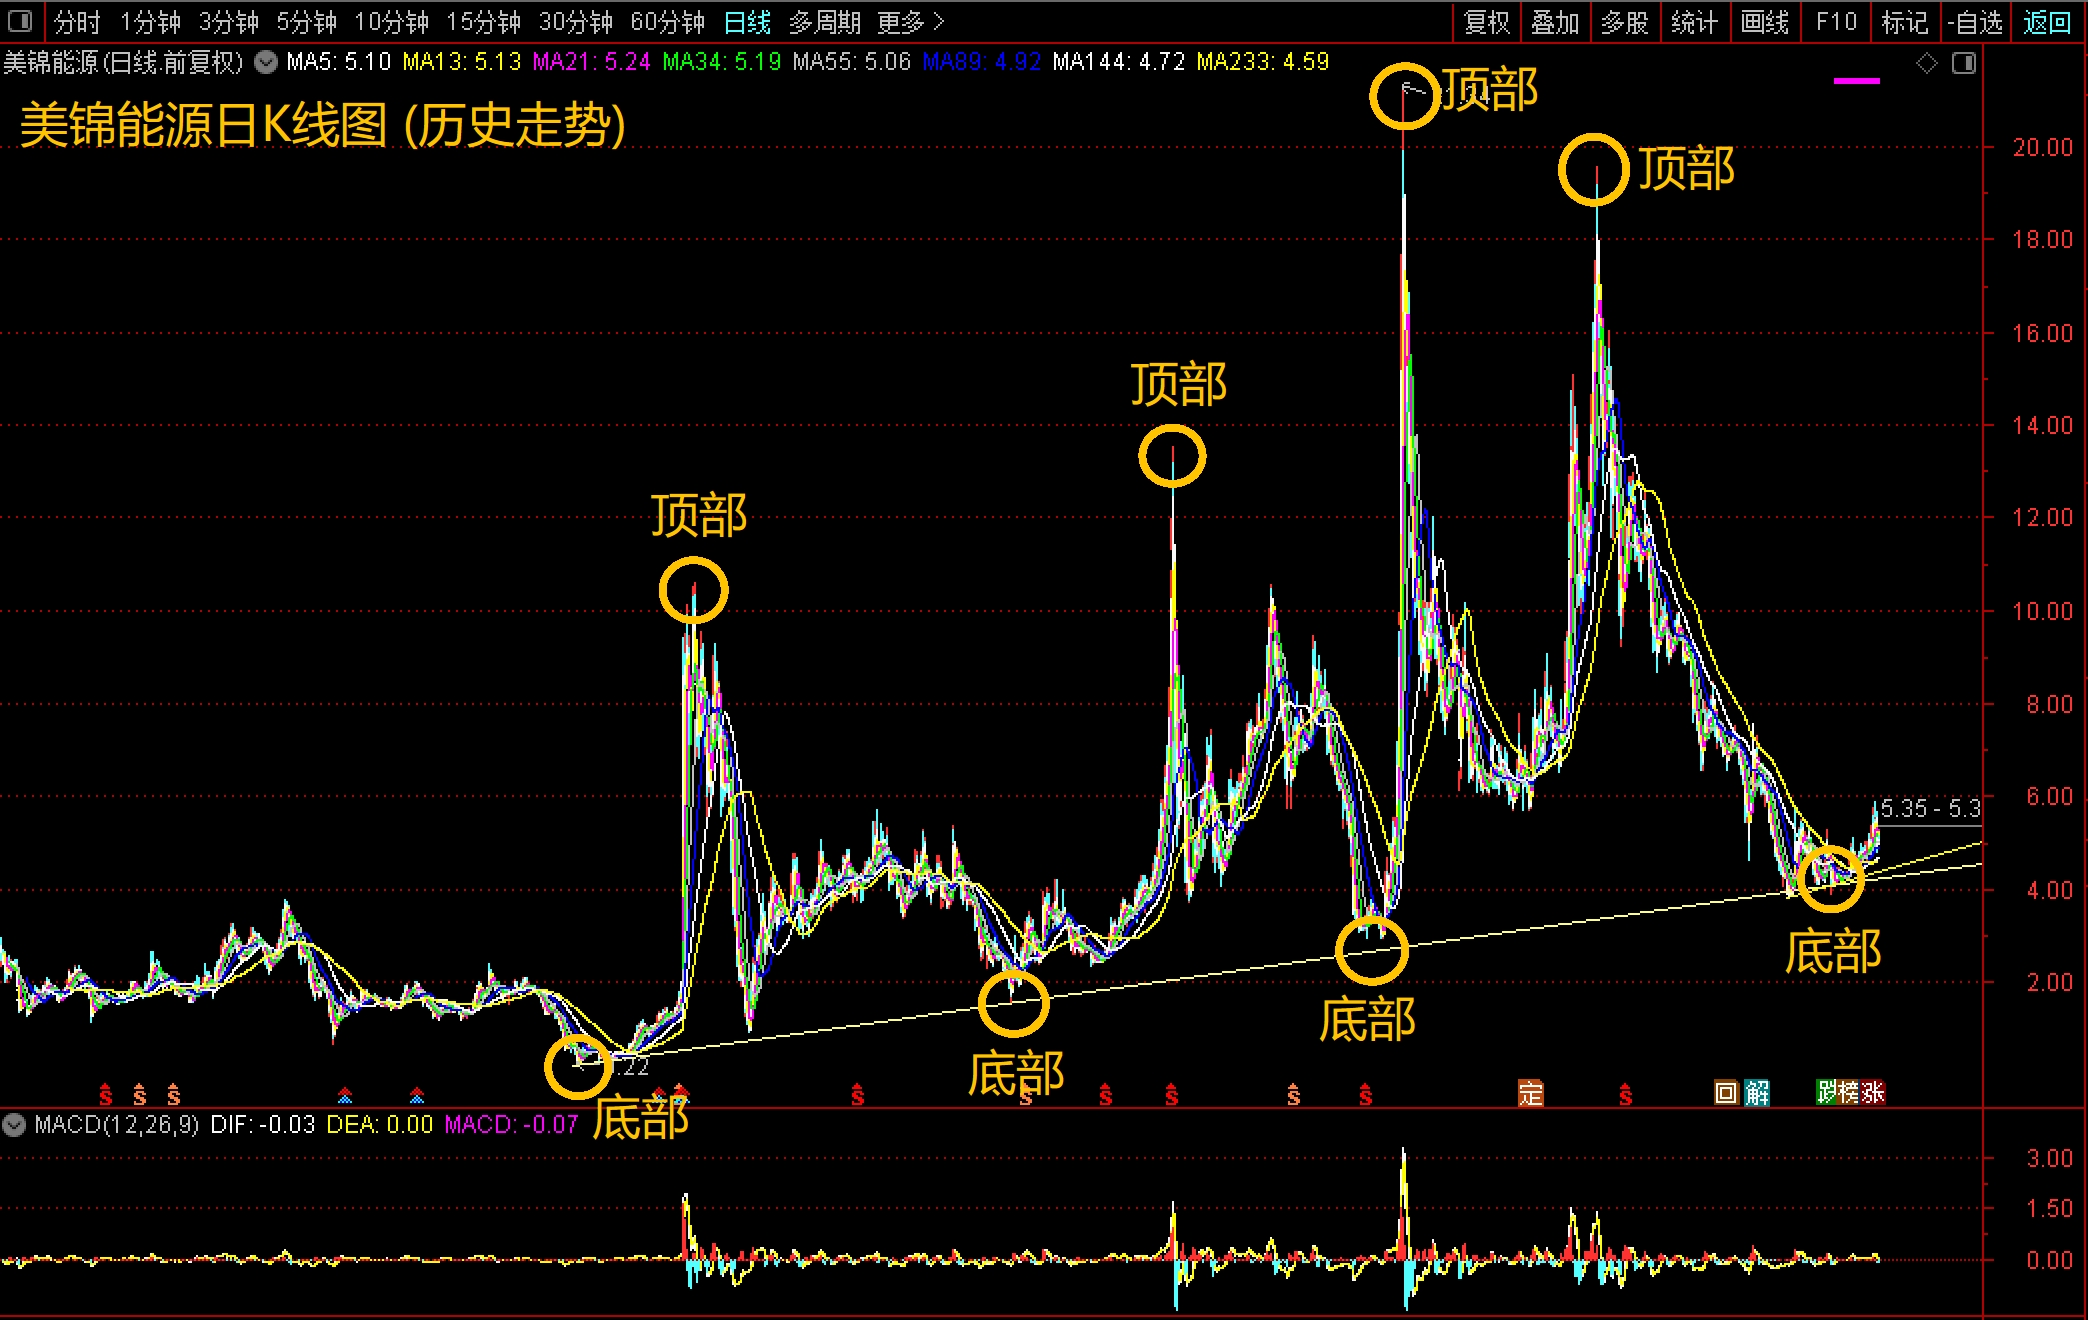Click the panel layout icon at top-left
Viewport: 2088px width, 1320px height.
coord(20,21)
